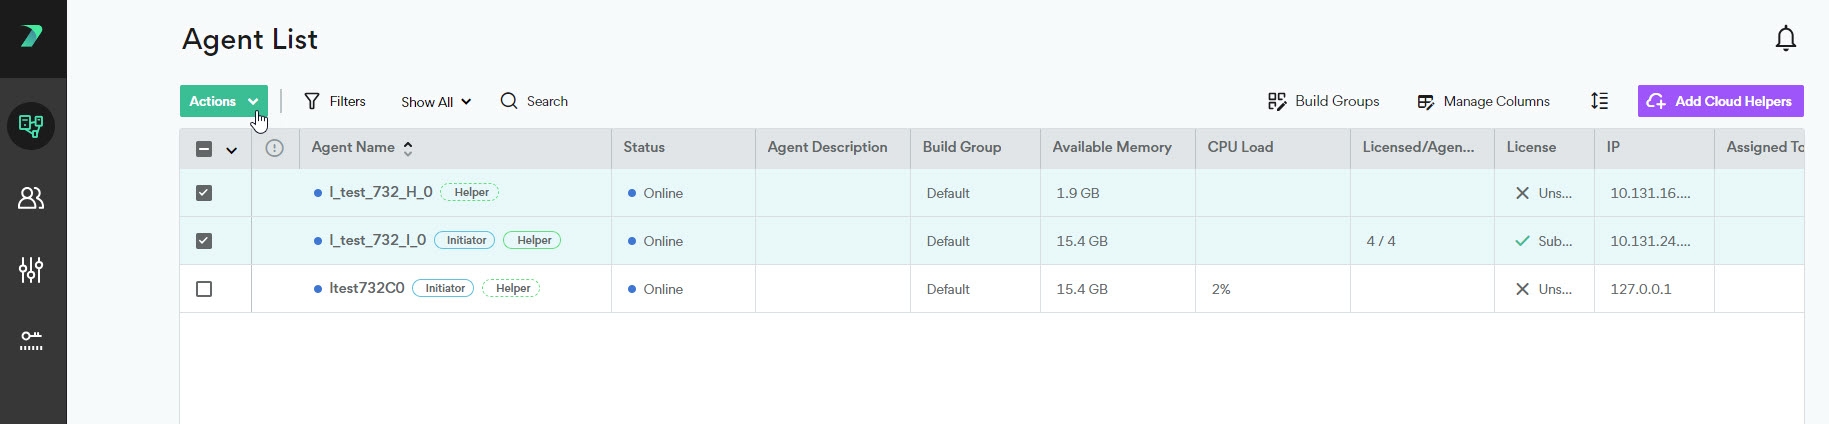
Task: Click Add Cloud Helpers button
Action: [1720, 101]
